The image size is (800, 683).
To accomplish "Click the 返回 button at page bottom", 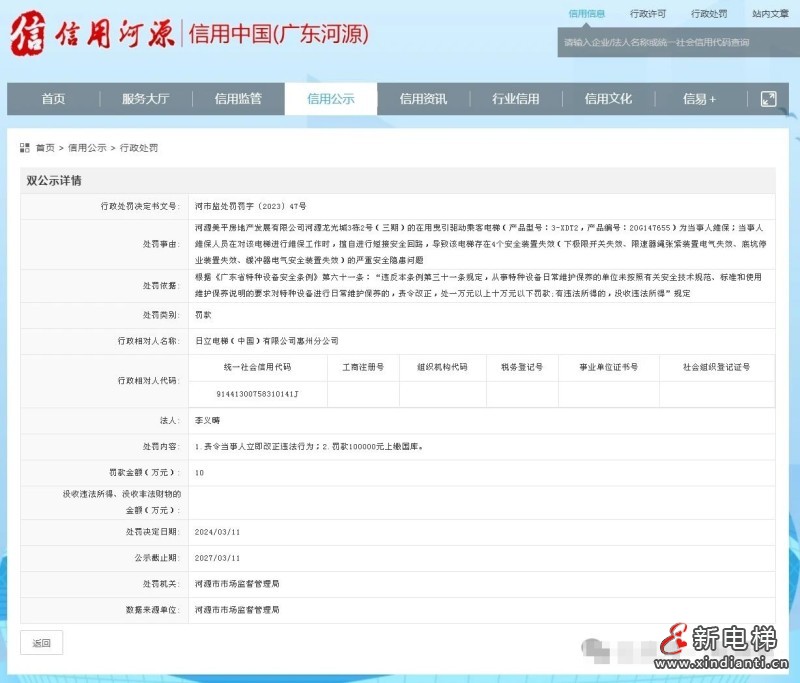I will tap(41, 643).
